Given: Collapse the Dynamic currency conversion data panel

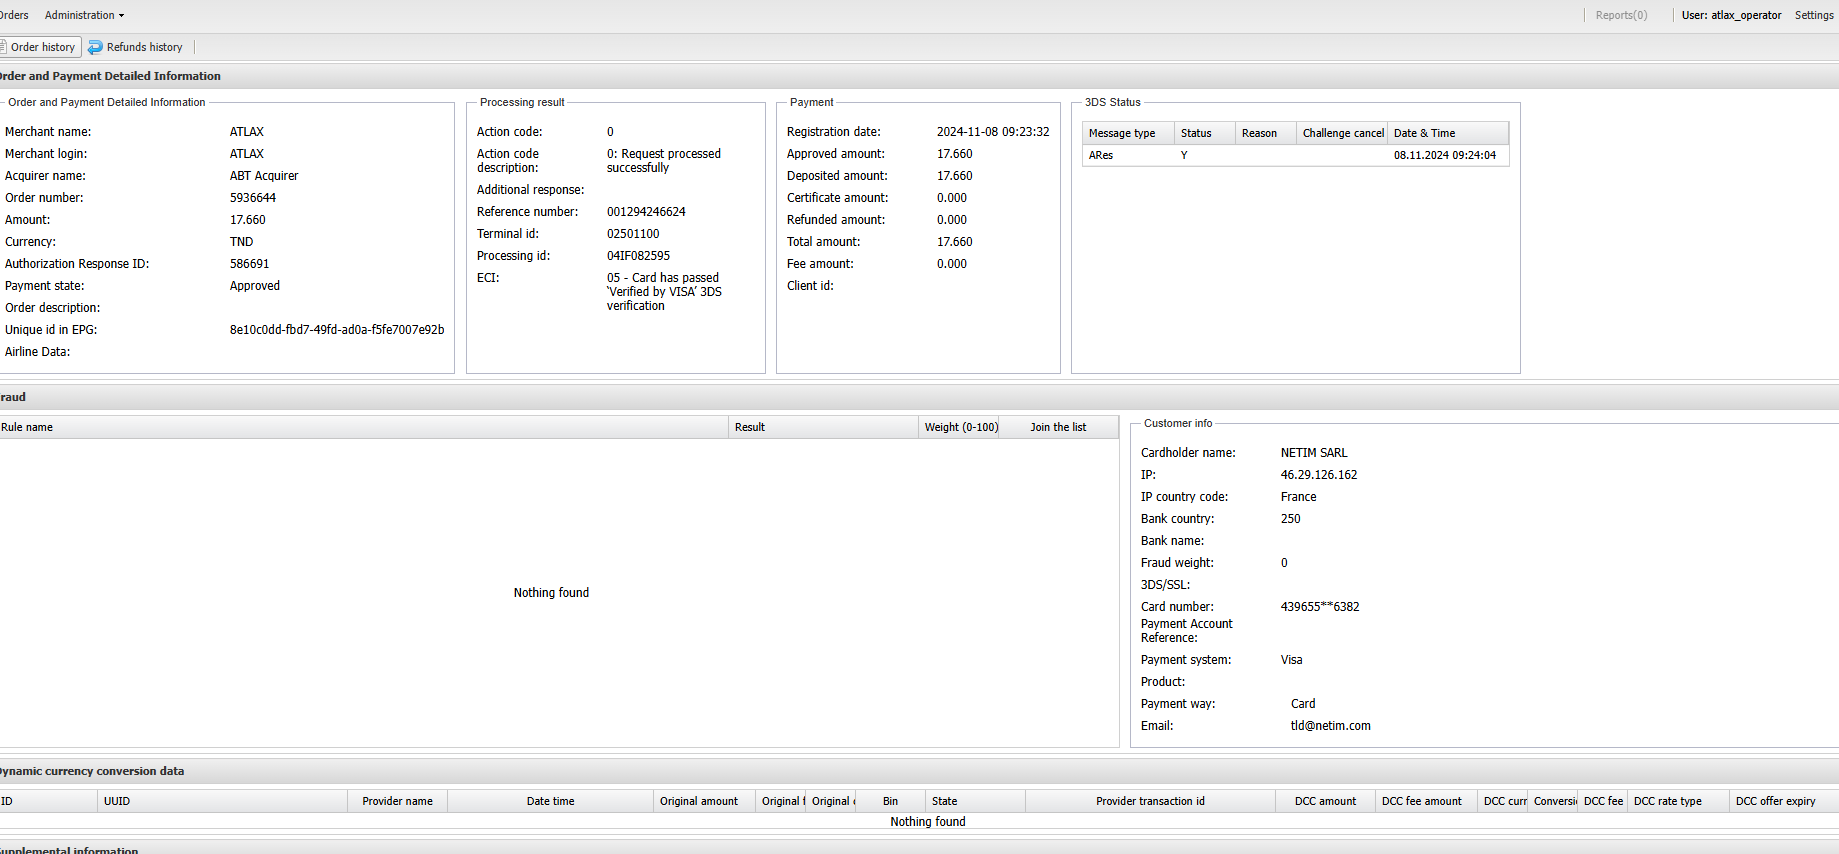Looking at the screenshot, I should click(x=92, y=771).
